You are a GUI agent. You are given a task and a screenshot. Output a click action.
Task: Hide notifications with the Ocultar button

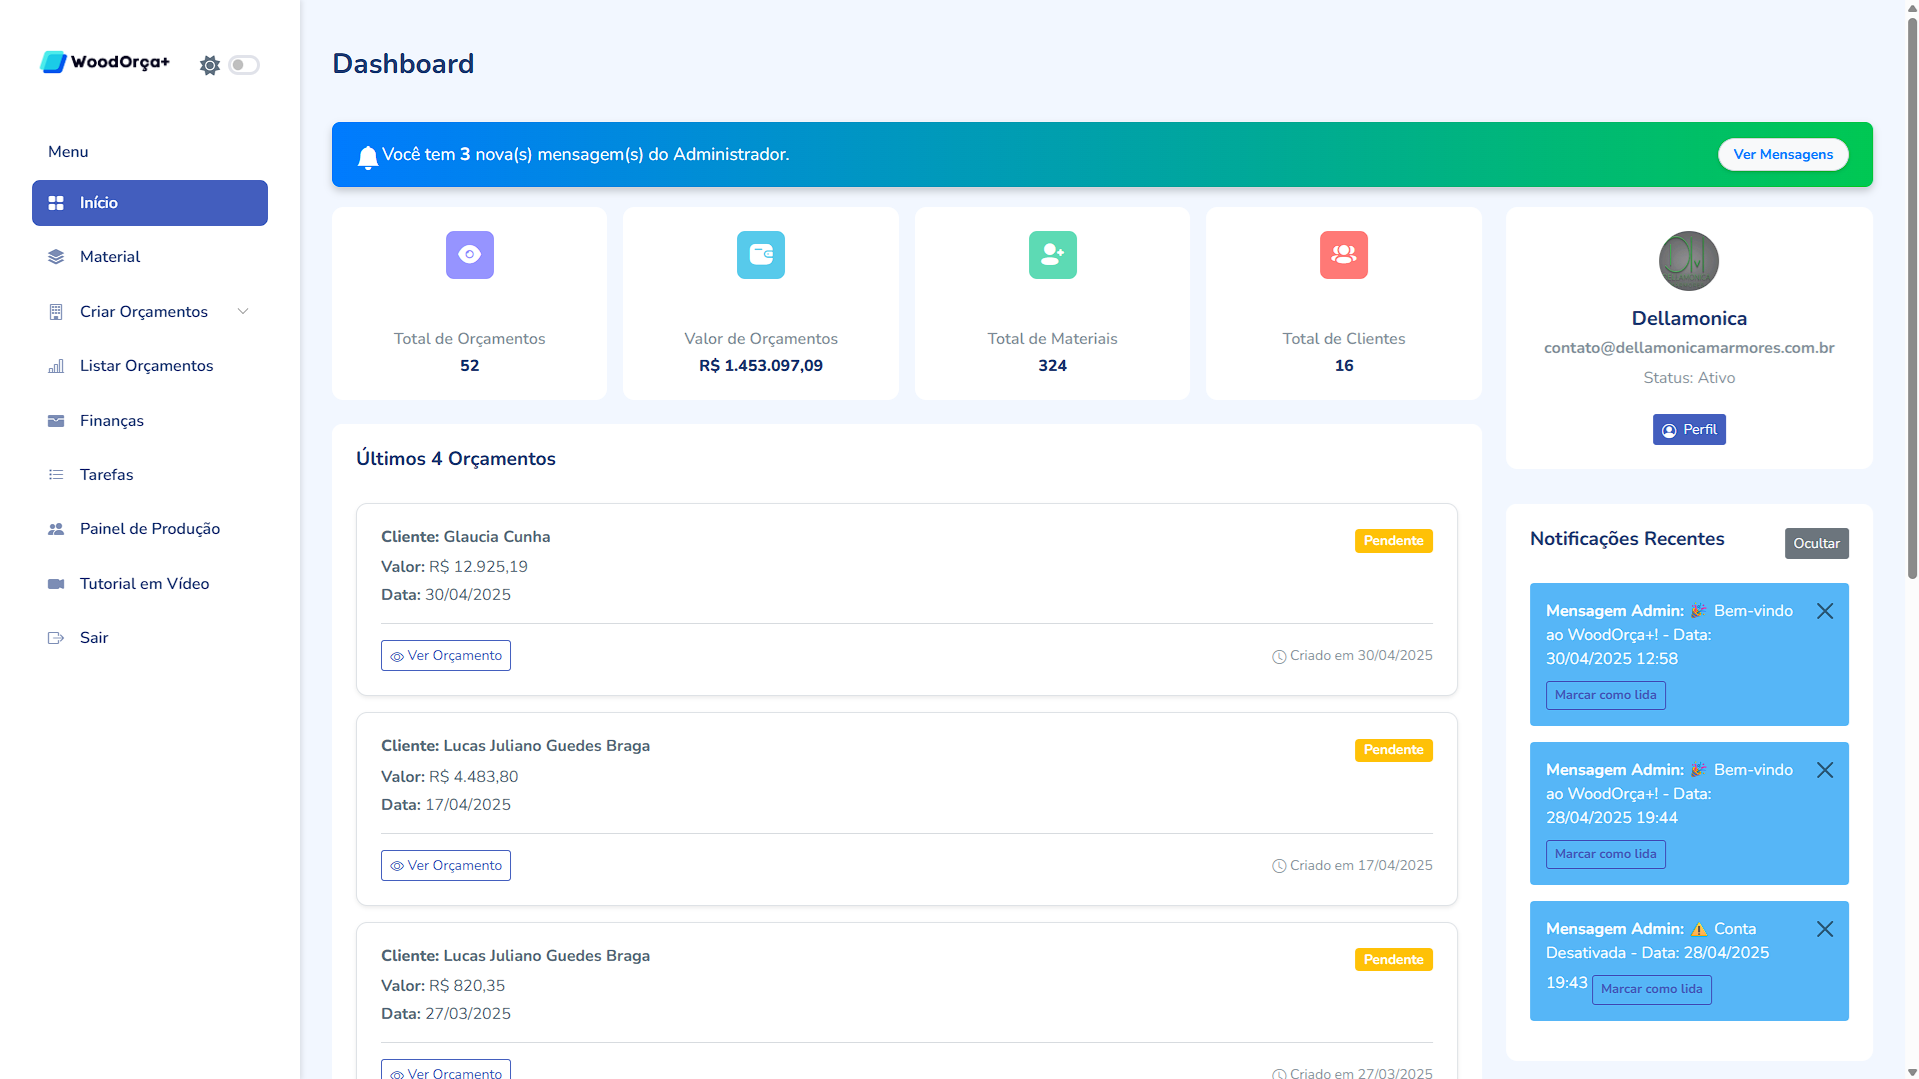pos(1816,543)
